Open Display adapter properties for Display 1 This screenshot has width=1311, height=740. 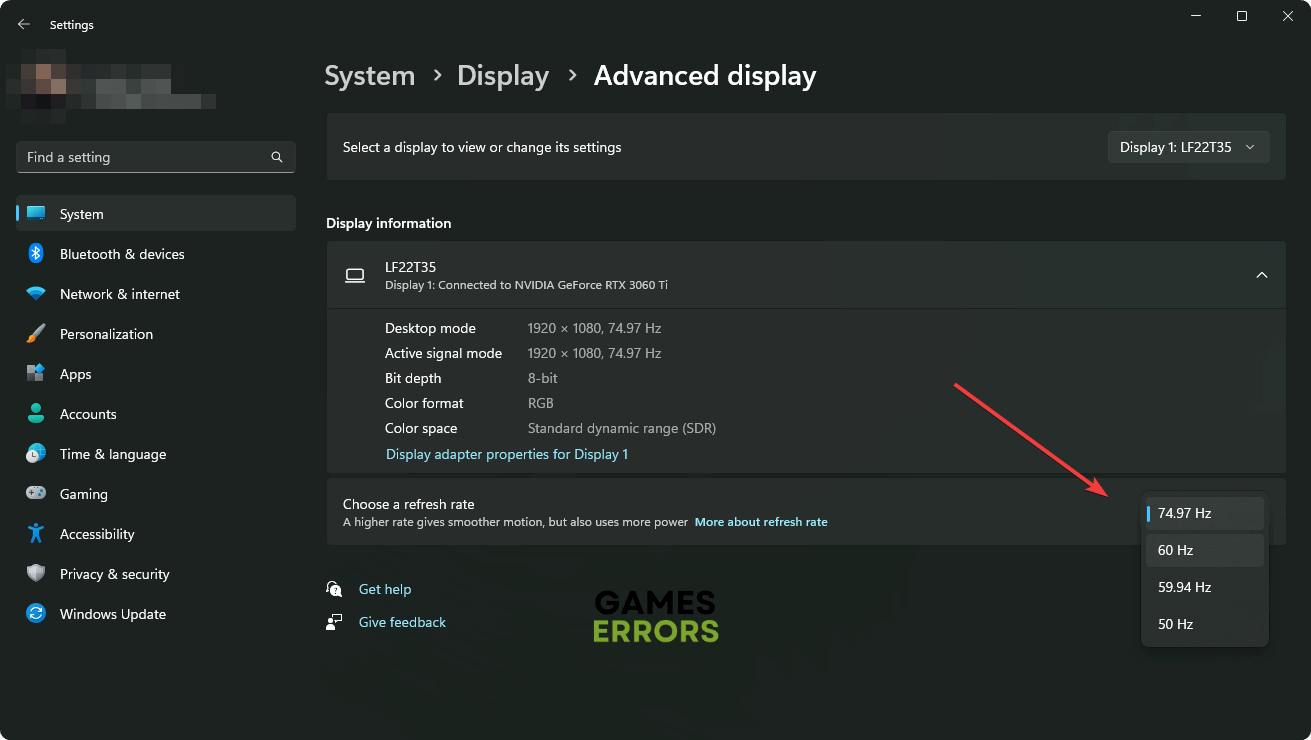[507, 453]
